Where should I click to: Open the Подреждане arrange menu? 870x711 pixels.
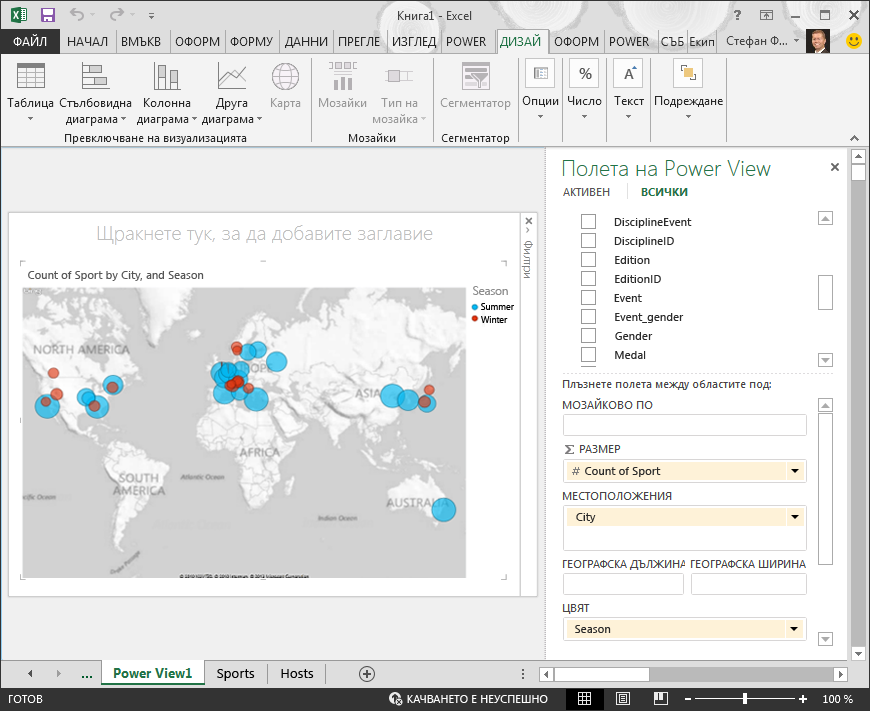[x=688, y=74]
